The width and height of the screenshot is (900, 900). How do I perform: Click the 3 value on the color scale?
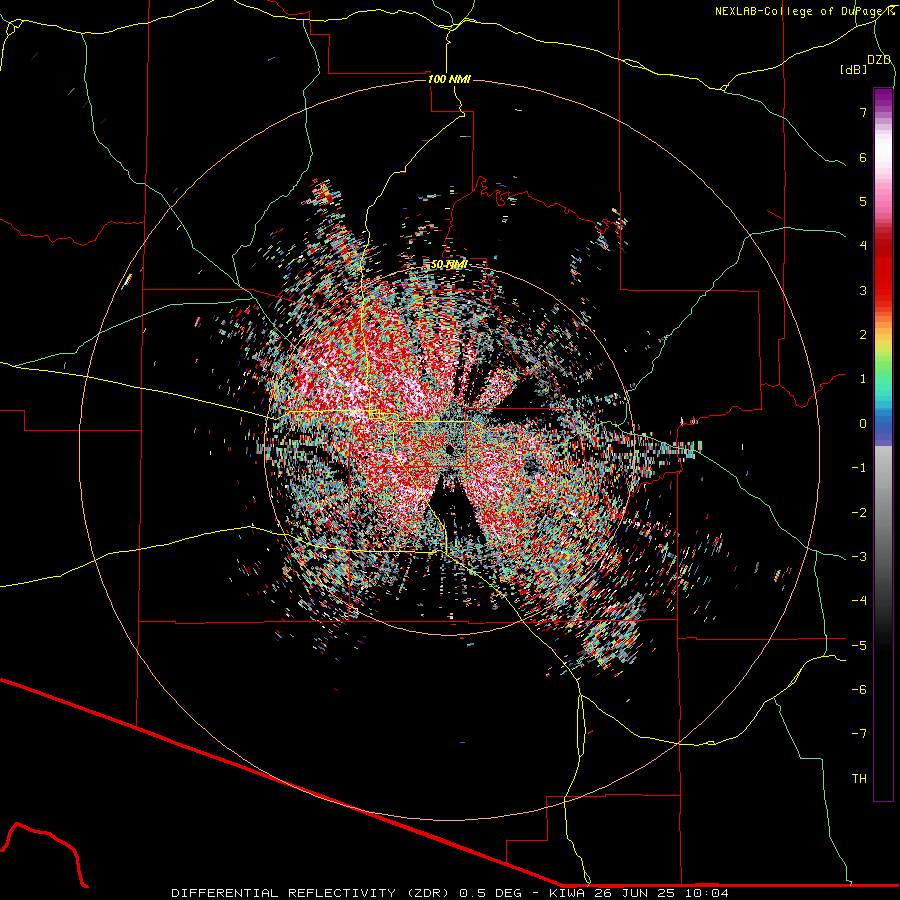point(863,290)
